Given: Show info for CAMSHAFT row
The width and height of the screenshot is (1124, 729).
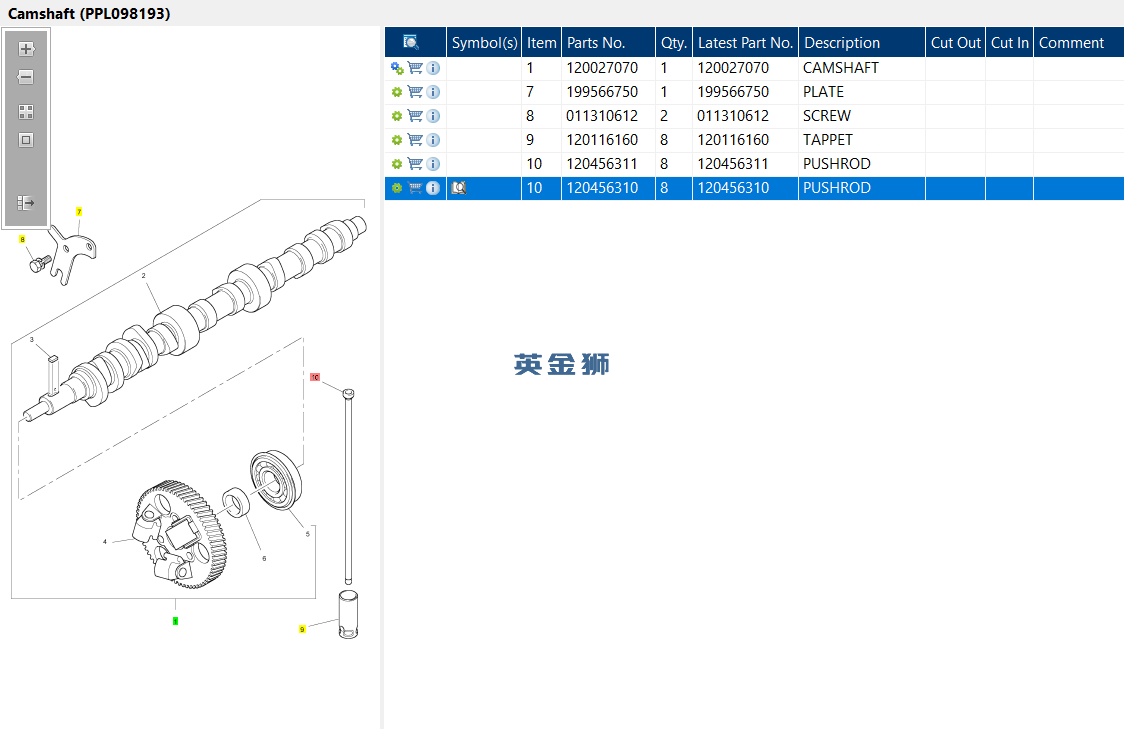Looking at the screenshot, I should tap(433, 68).
